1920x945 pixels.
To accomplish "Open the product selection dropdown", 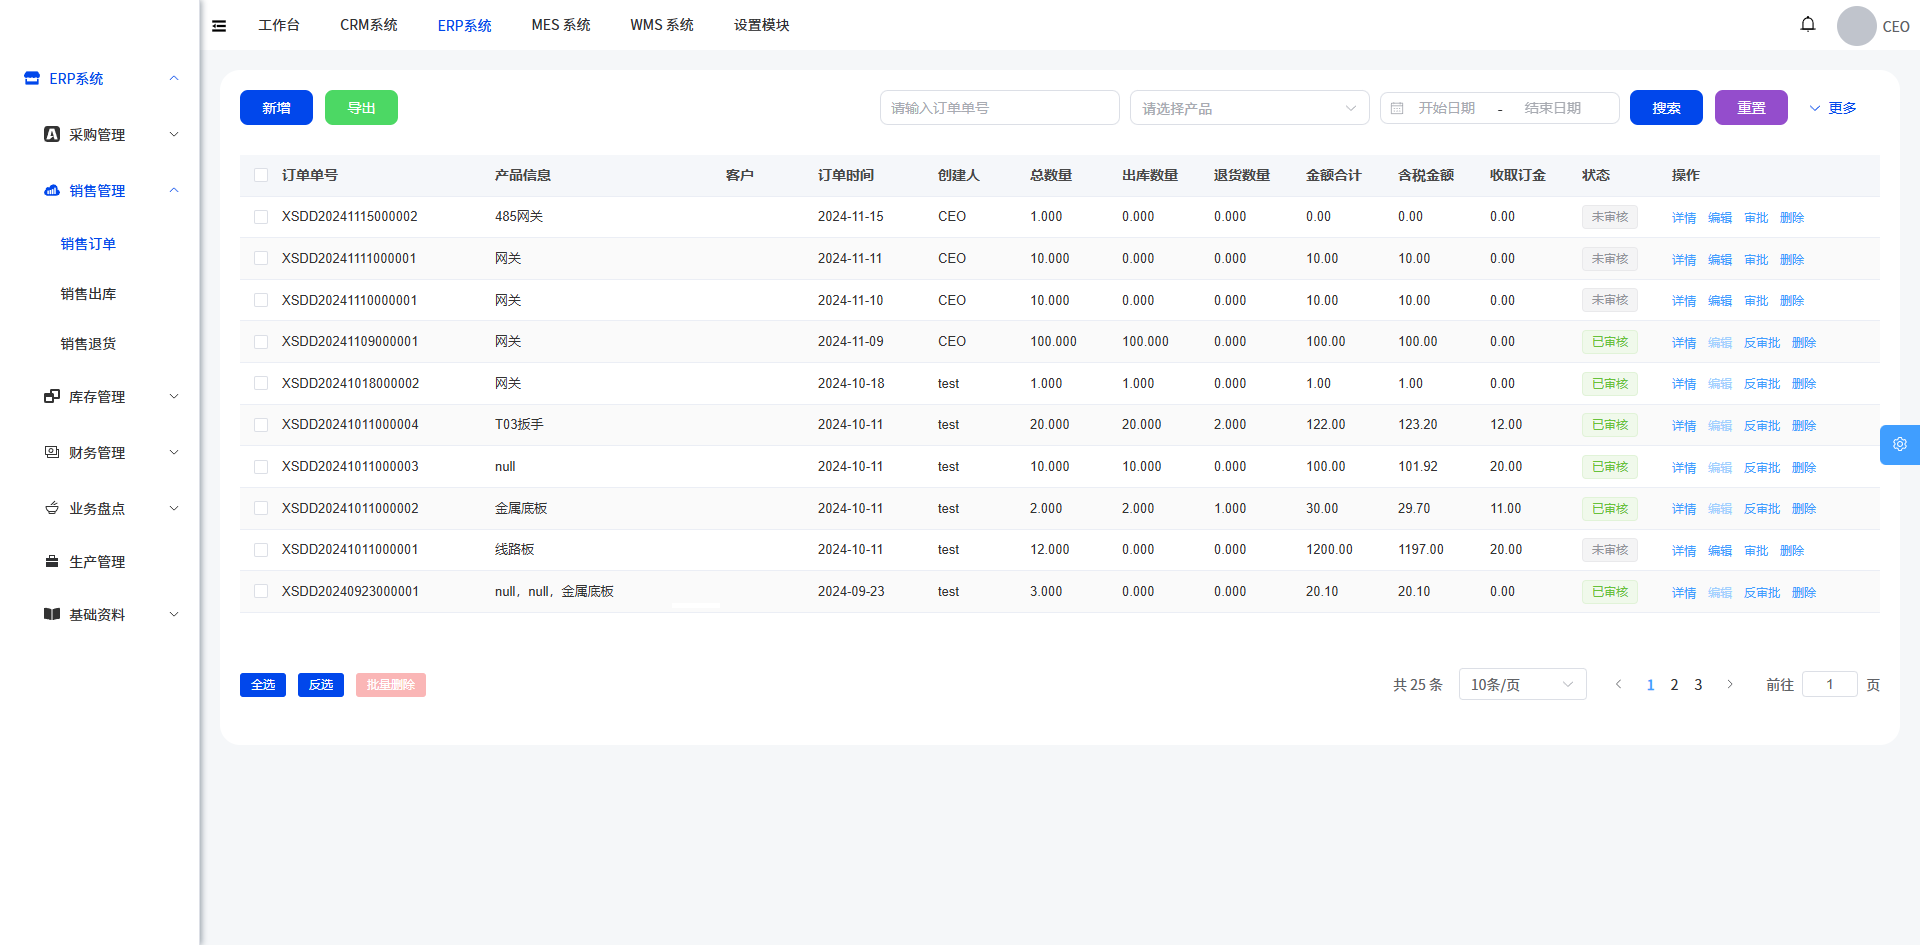I will [x=1248, y=108].
